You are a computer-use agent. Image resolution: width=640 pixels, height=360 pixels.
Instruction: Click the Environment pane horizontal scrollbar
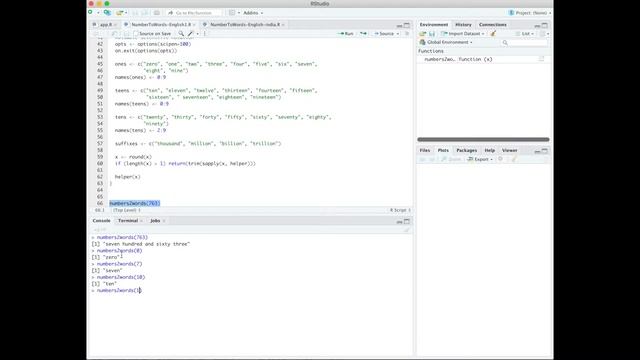pyautogui.click(x=483, y=140)
